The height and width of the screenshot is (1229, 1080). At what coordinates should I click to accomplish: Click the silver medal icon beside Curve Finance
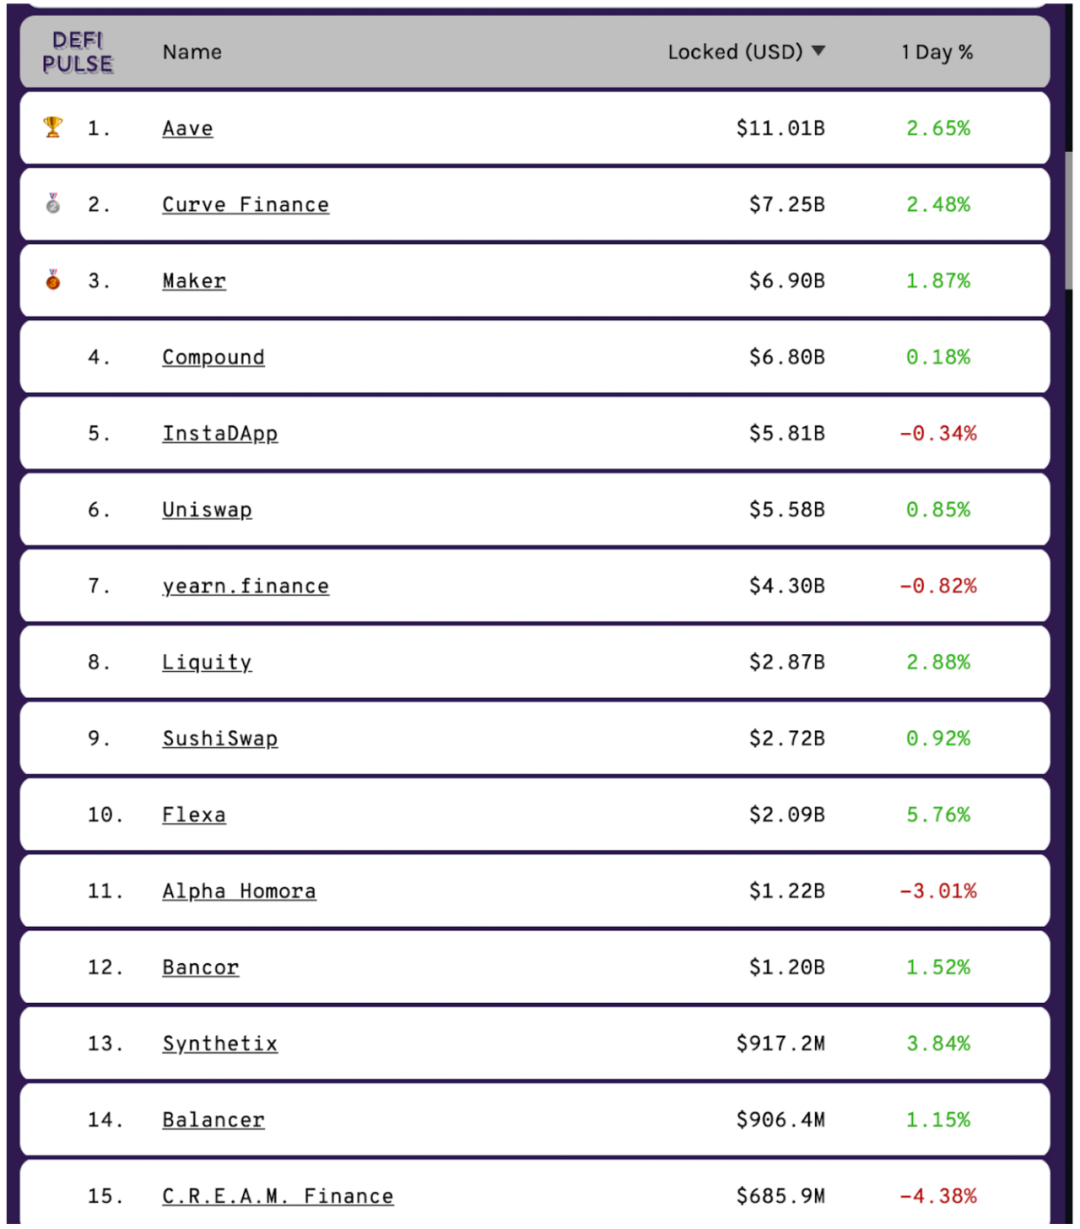coord(53,203)
